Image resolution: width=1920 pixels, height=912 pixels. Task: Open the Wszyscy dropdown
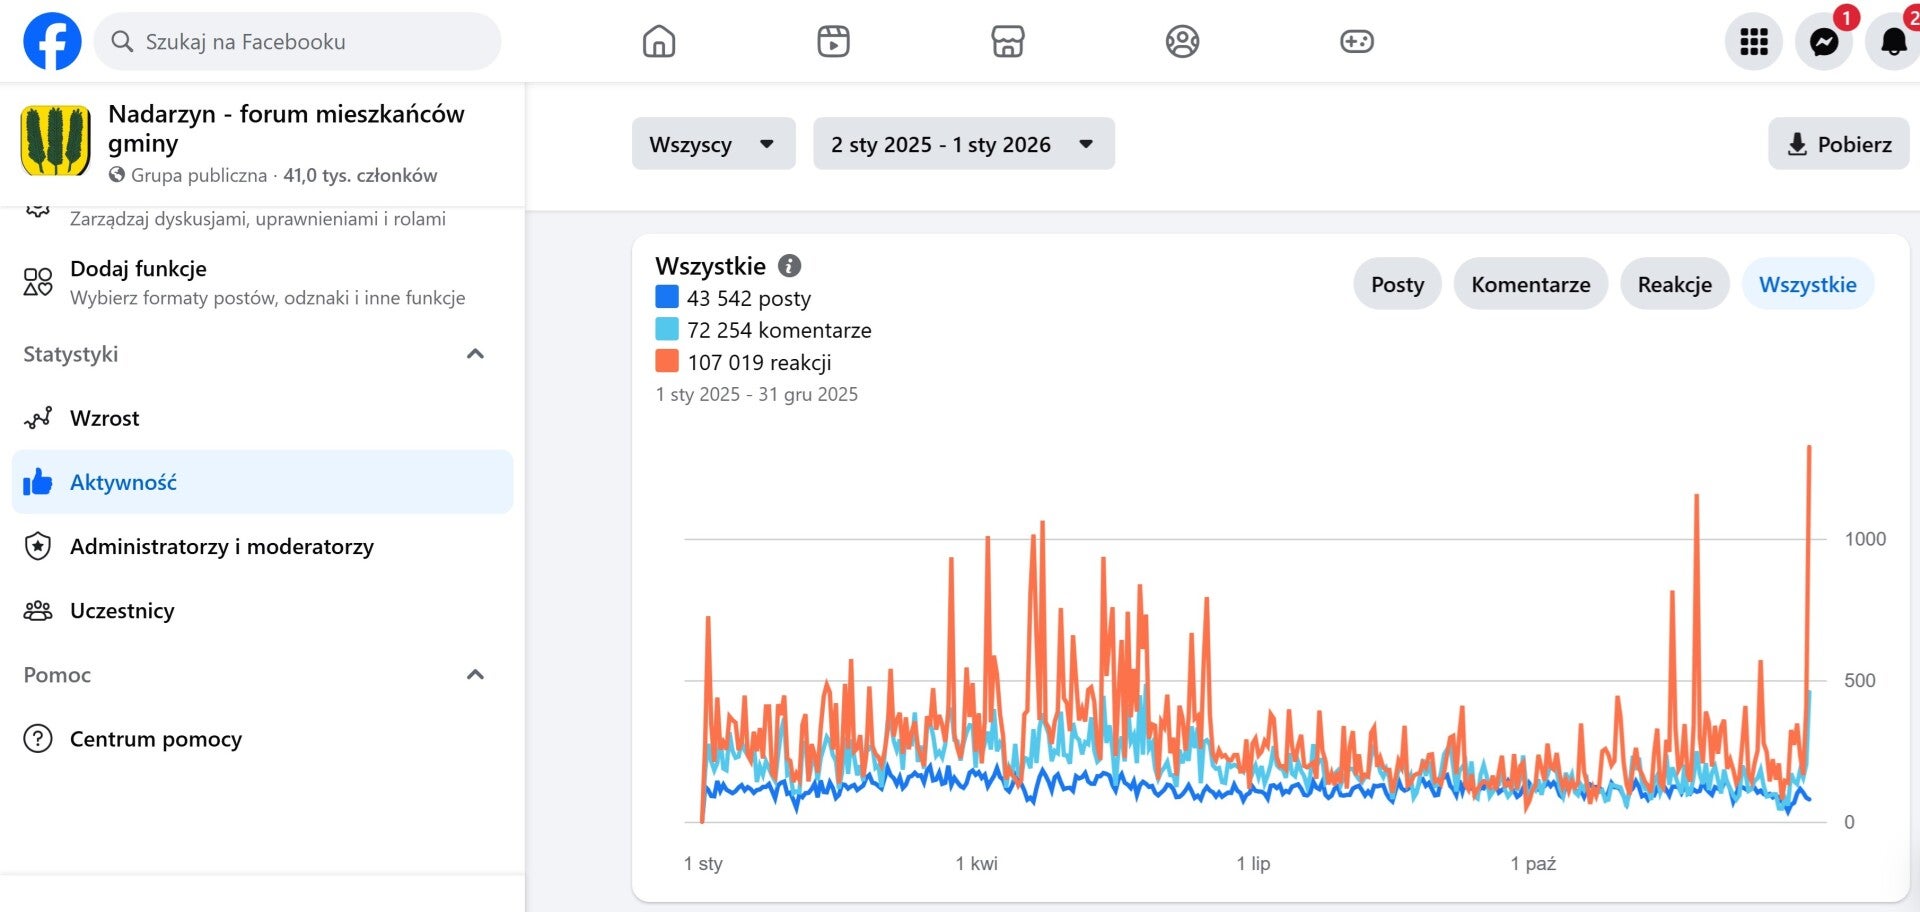click(713, 144)
